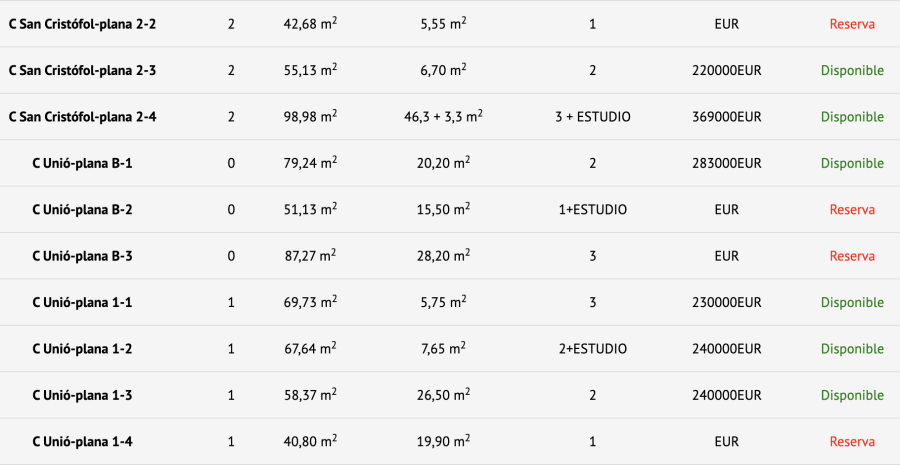Image resolution: width=900 pixels, height=465 pixels.
Task: Click the 369000EUR price cell
Action: click(x=727, y=117)
